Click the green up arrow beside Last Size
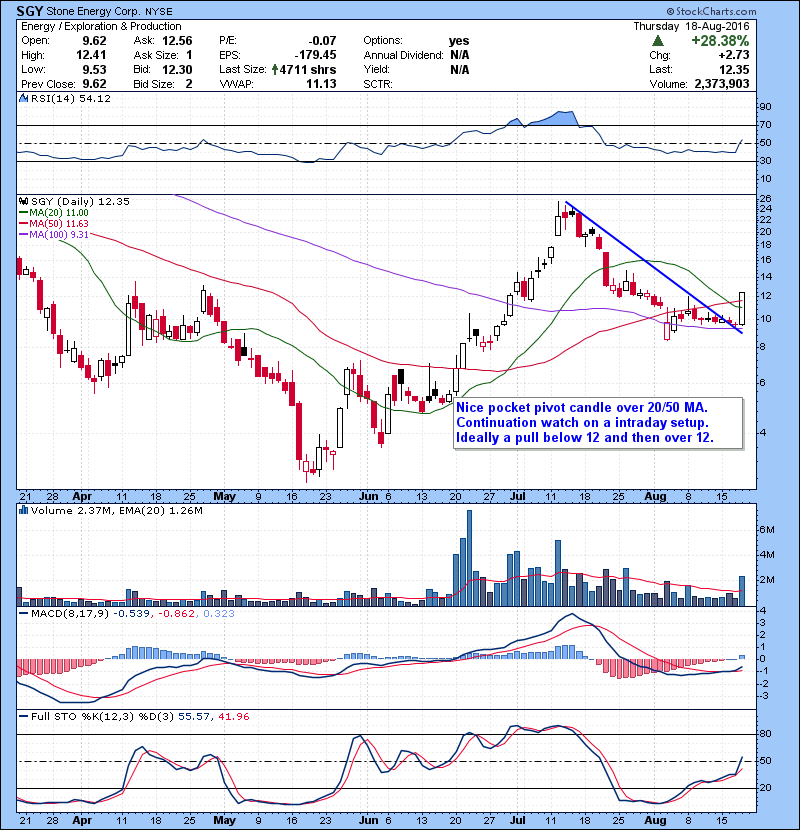Viewport: 800px width, 830px height. [275, 69]
